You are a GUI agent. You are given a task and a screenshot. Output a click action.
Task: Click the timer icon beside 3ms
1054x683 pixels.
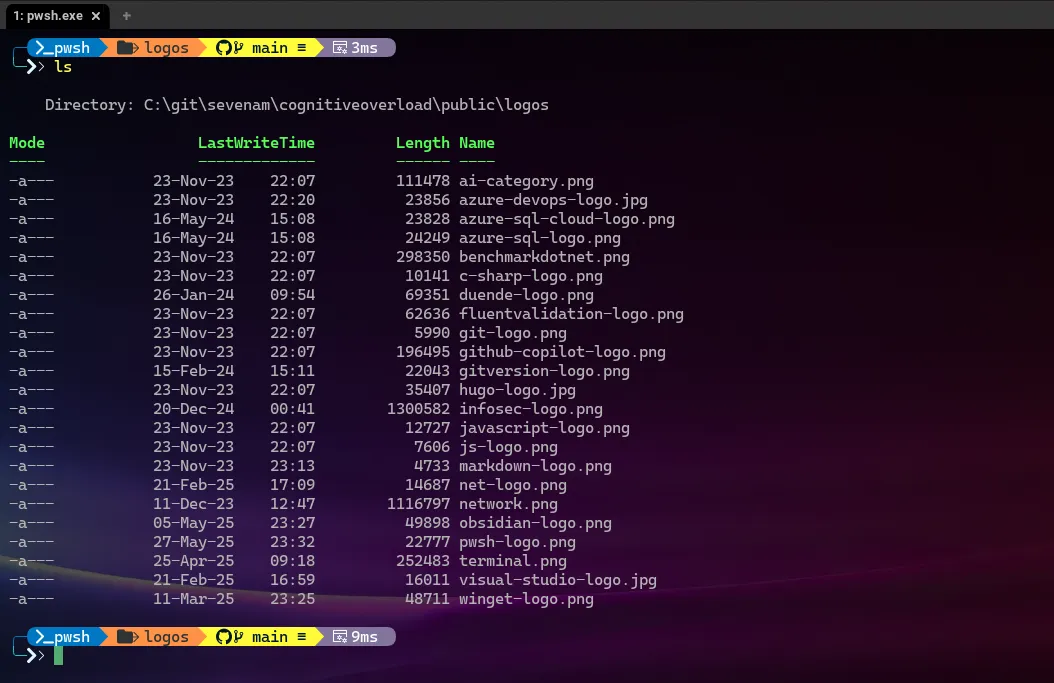(339, 47)
